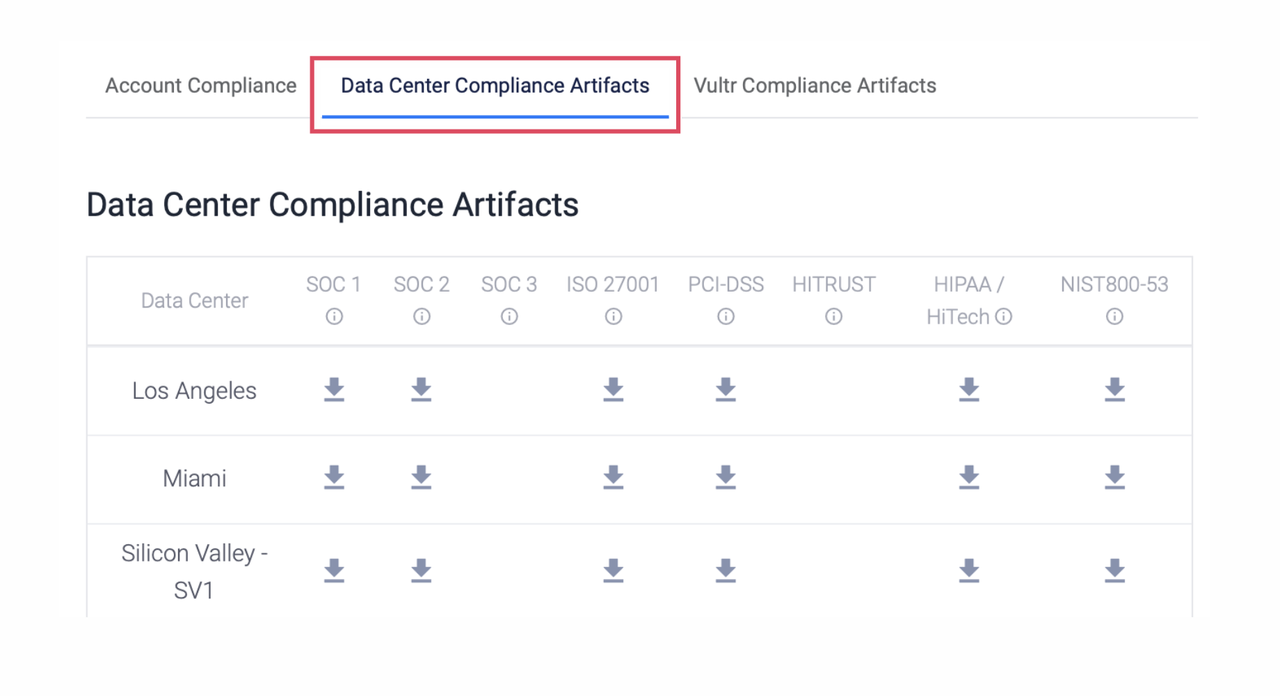Viewport: 1280px width, 696px height.
Task: Download the SOC 1 report for Silicon Valley - SV1
Action: [x=334, y=570]
